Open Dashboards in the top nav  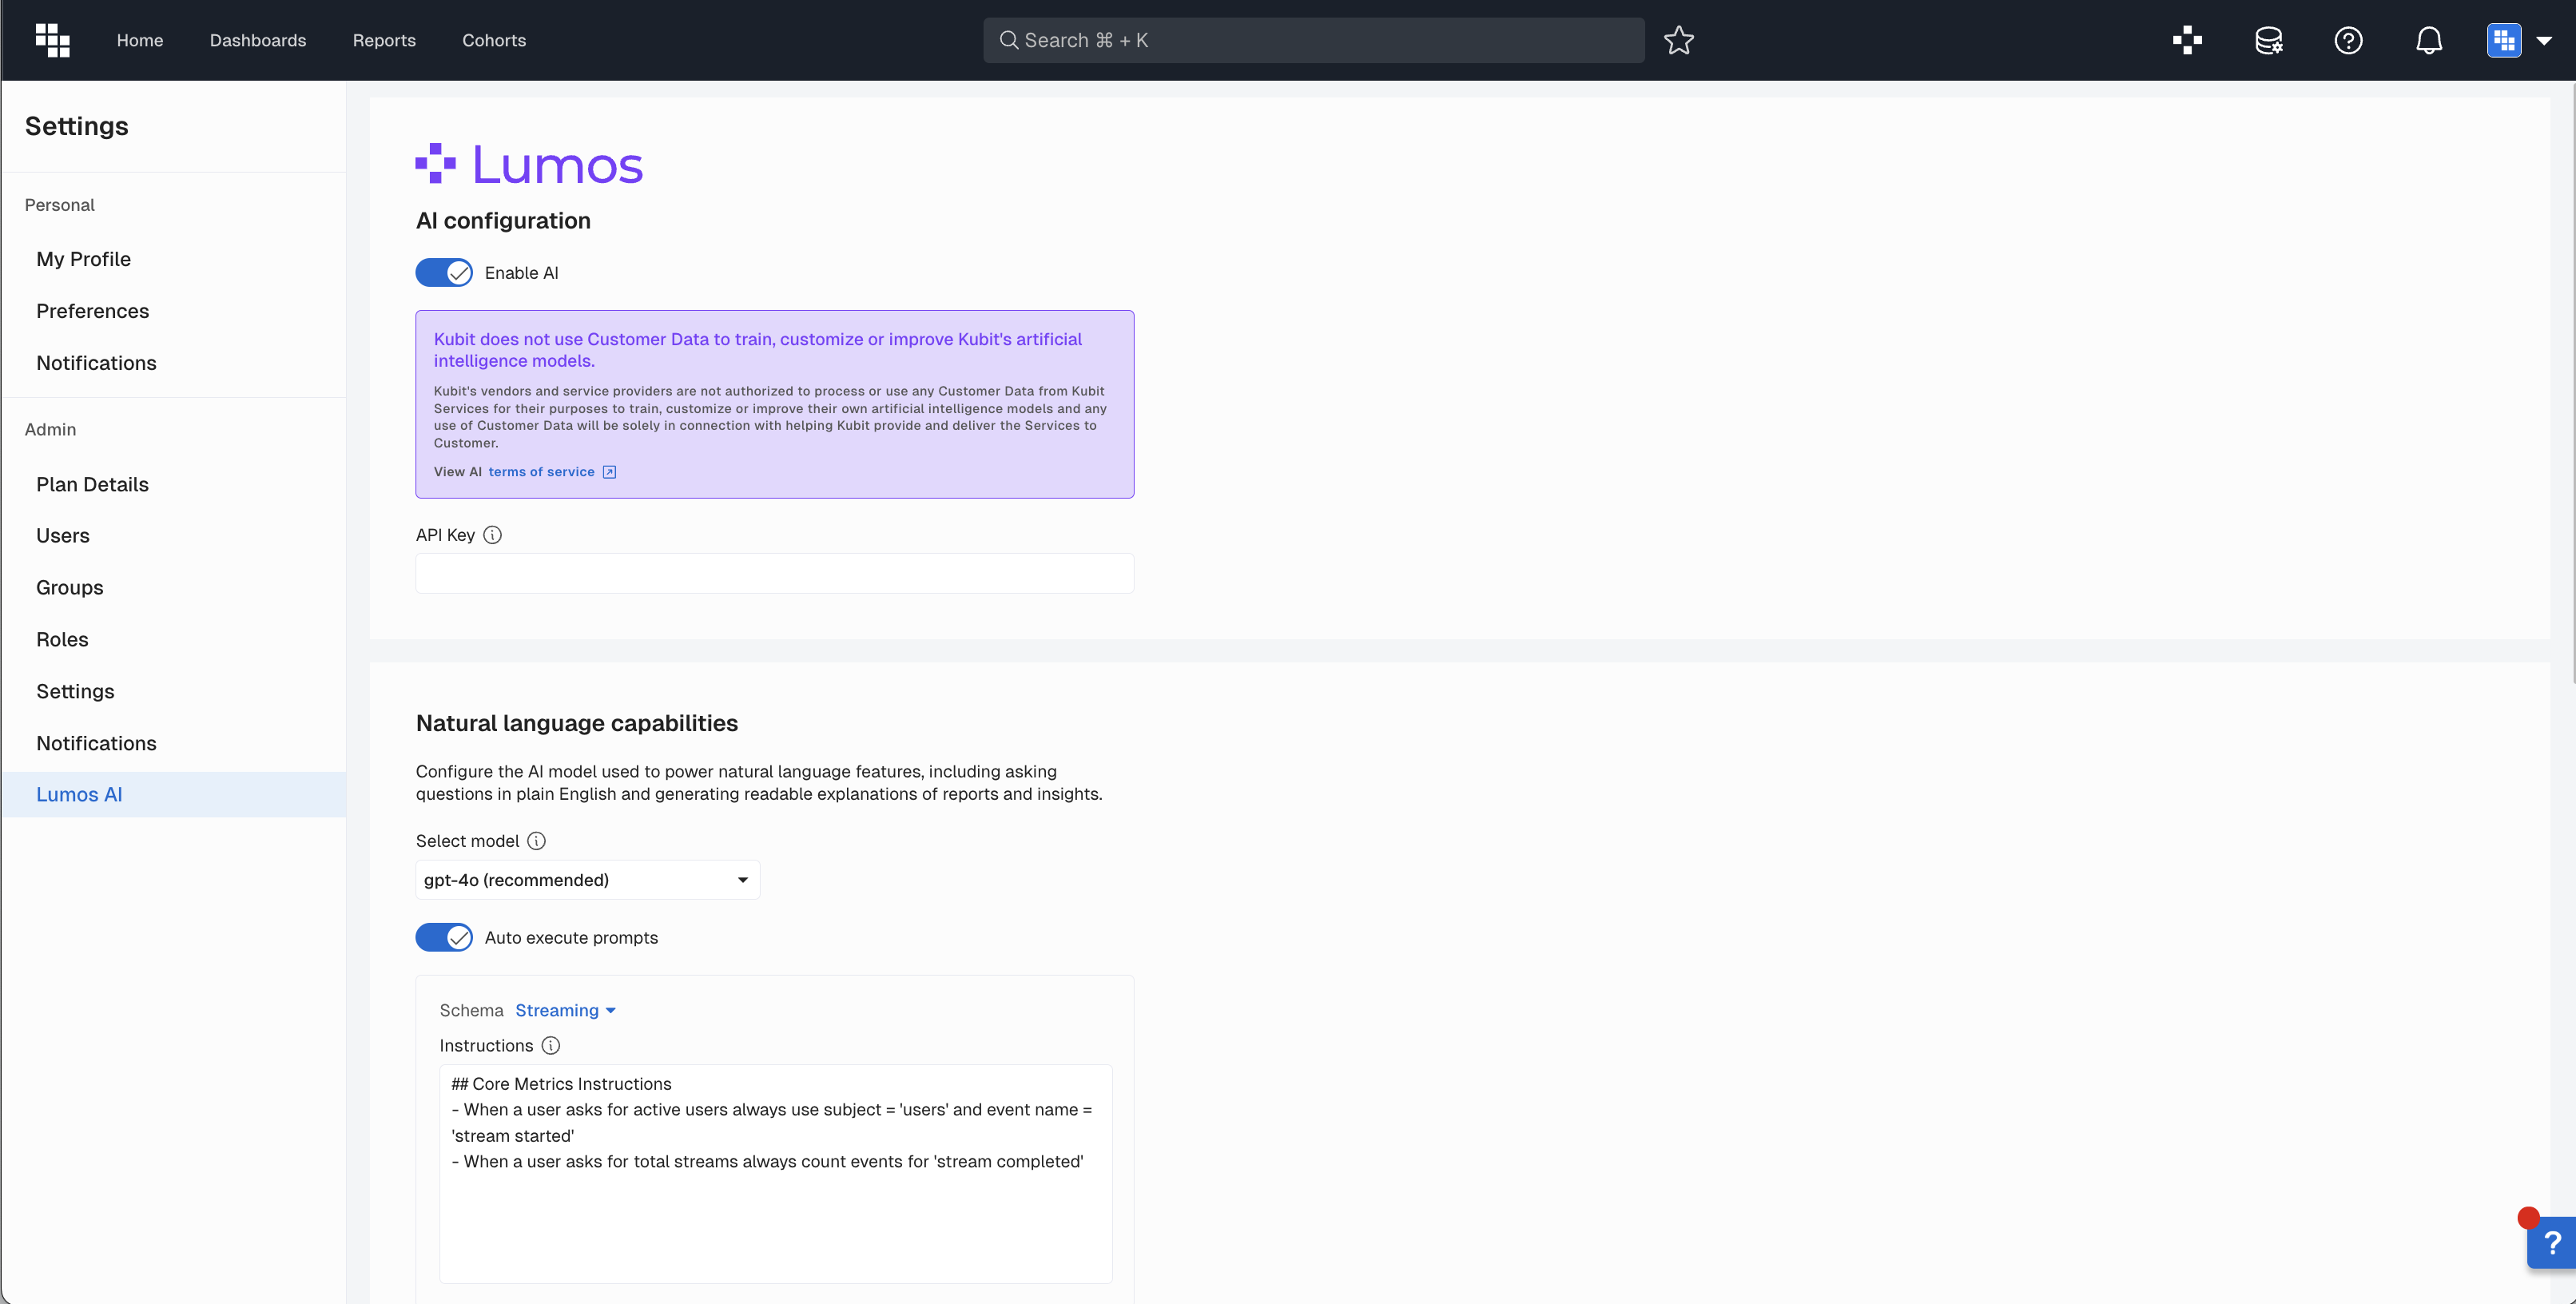[258, 40]
